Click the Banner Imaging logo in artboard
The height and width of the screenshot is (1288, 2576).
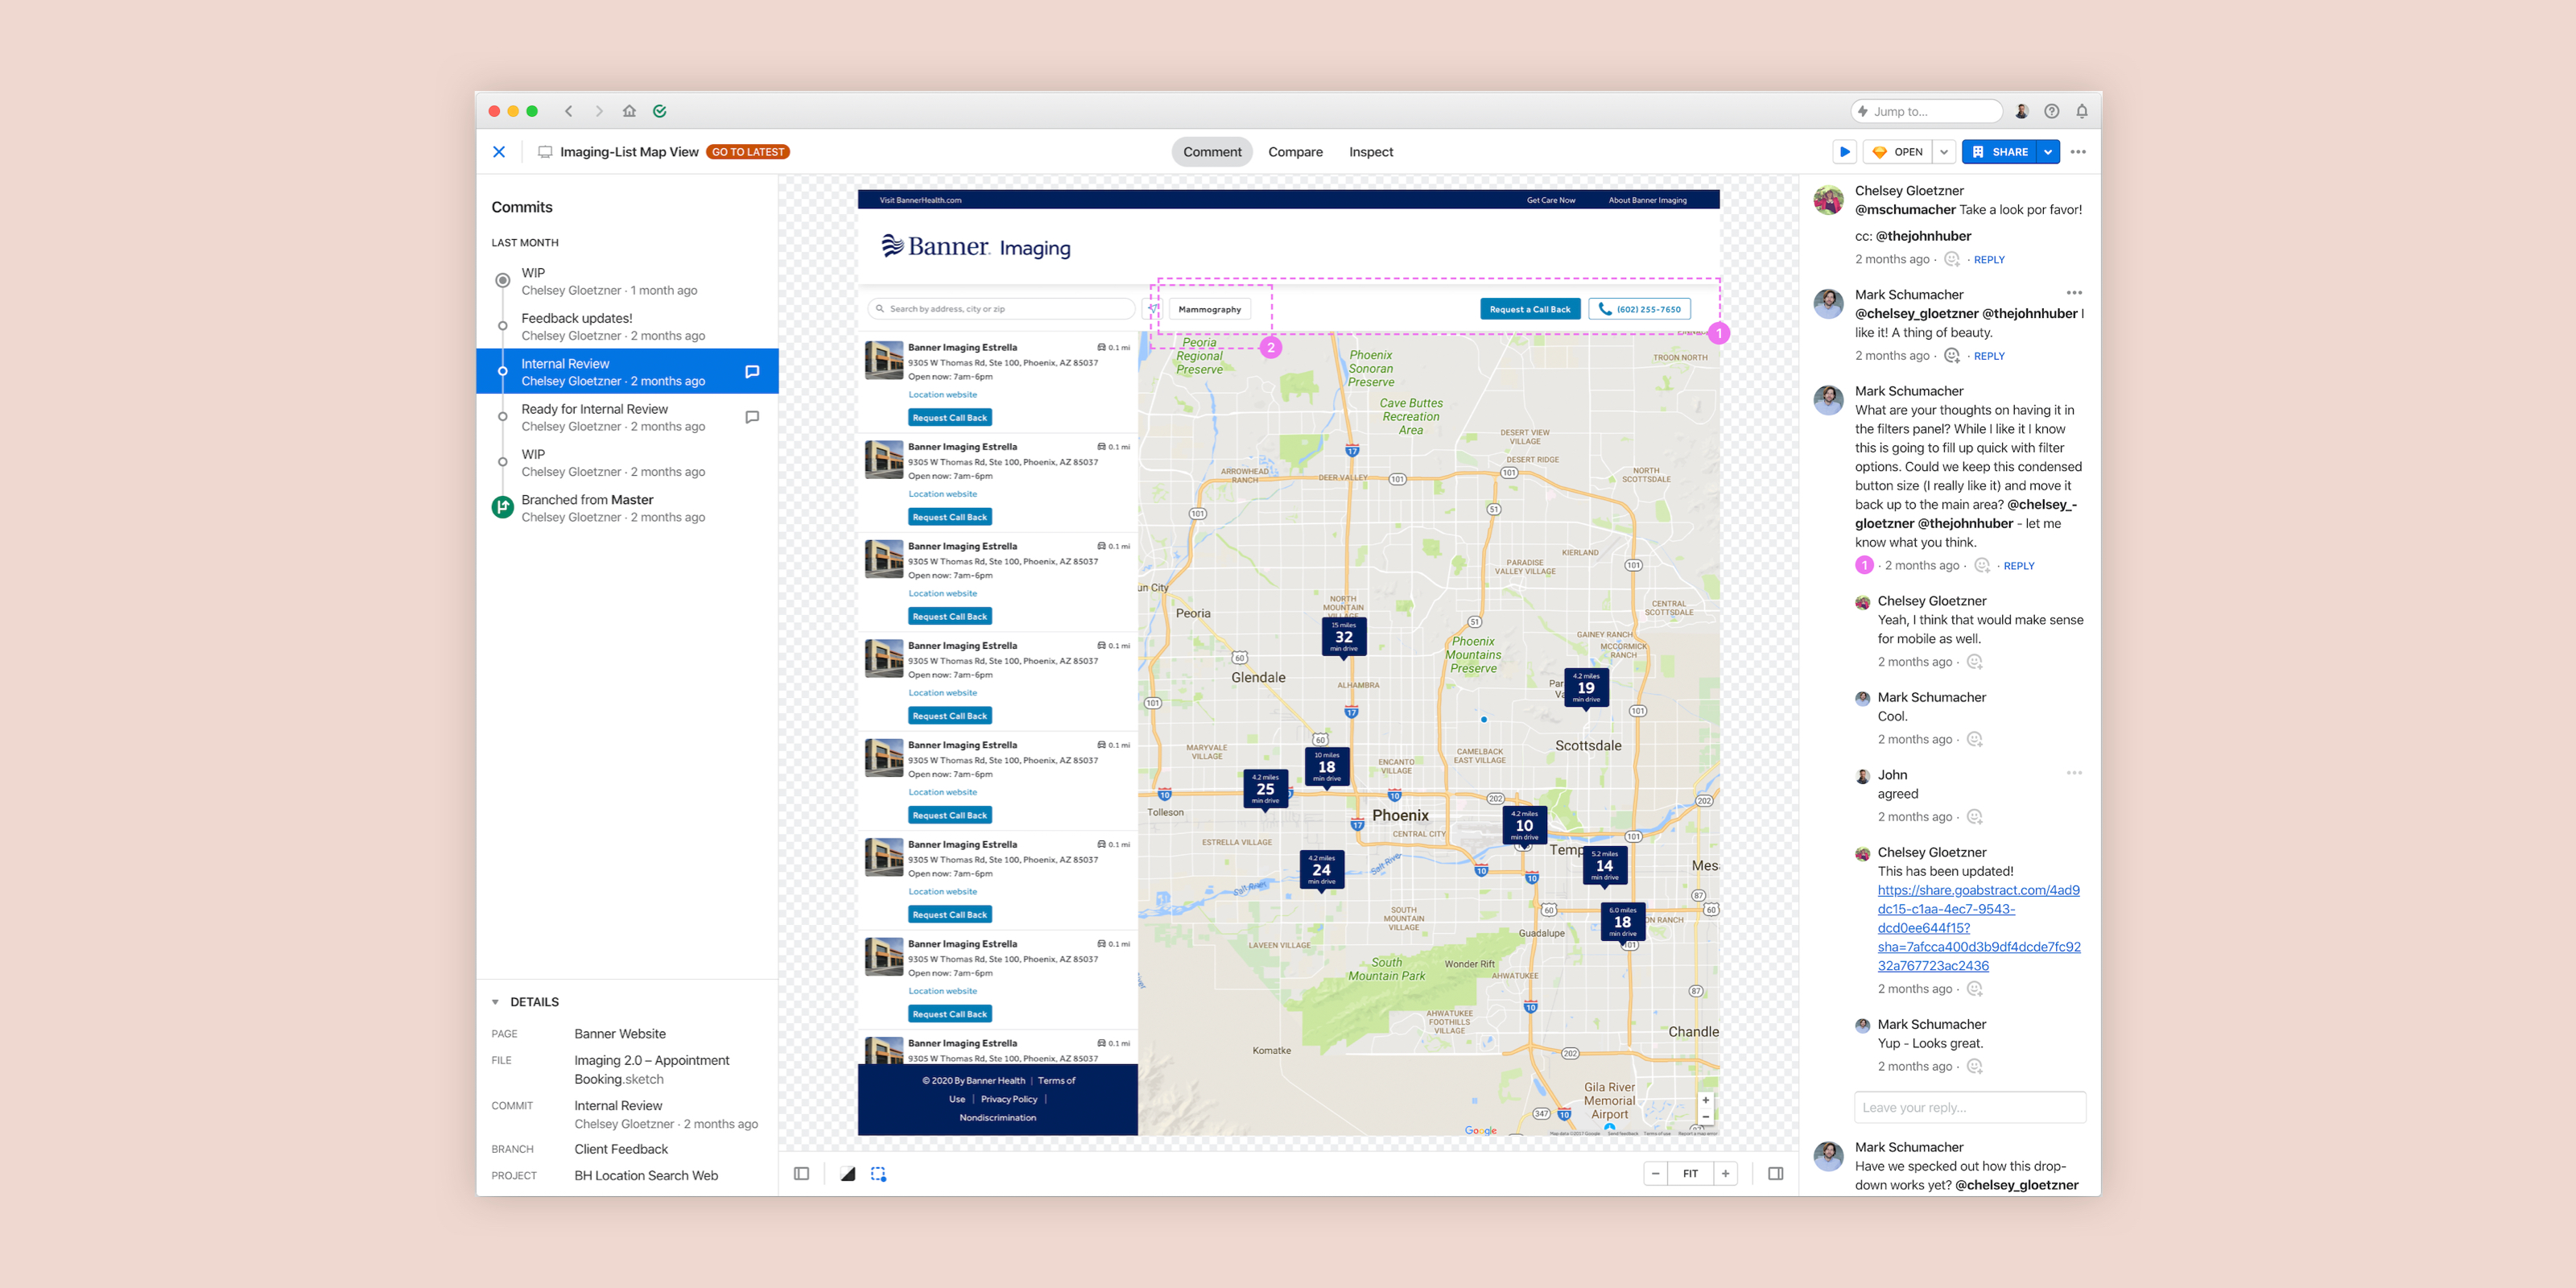[975, 247]
